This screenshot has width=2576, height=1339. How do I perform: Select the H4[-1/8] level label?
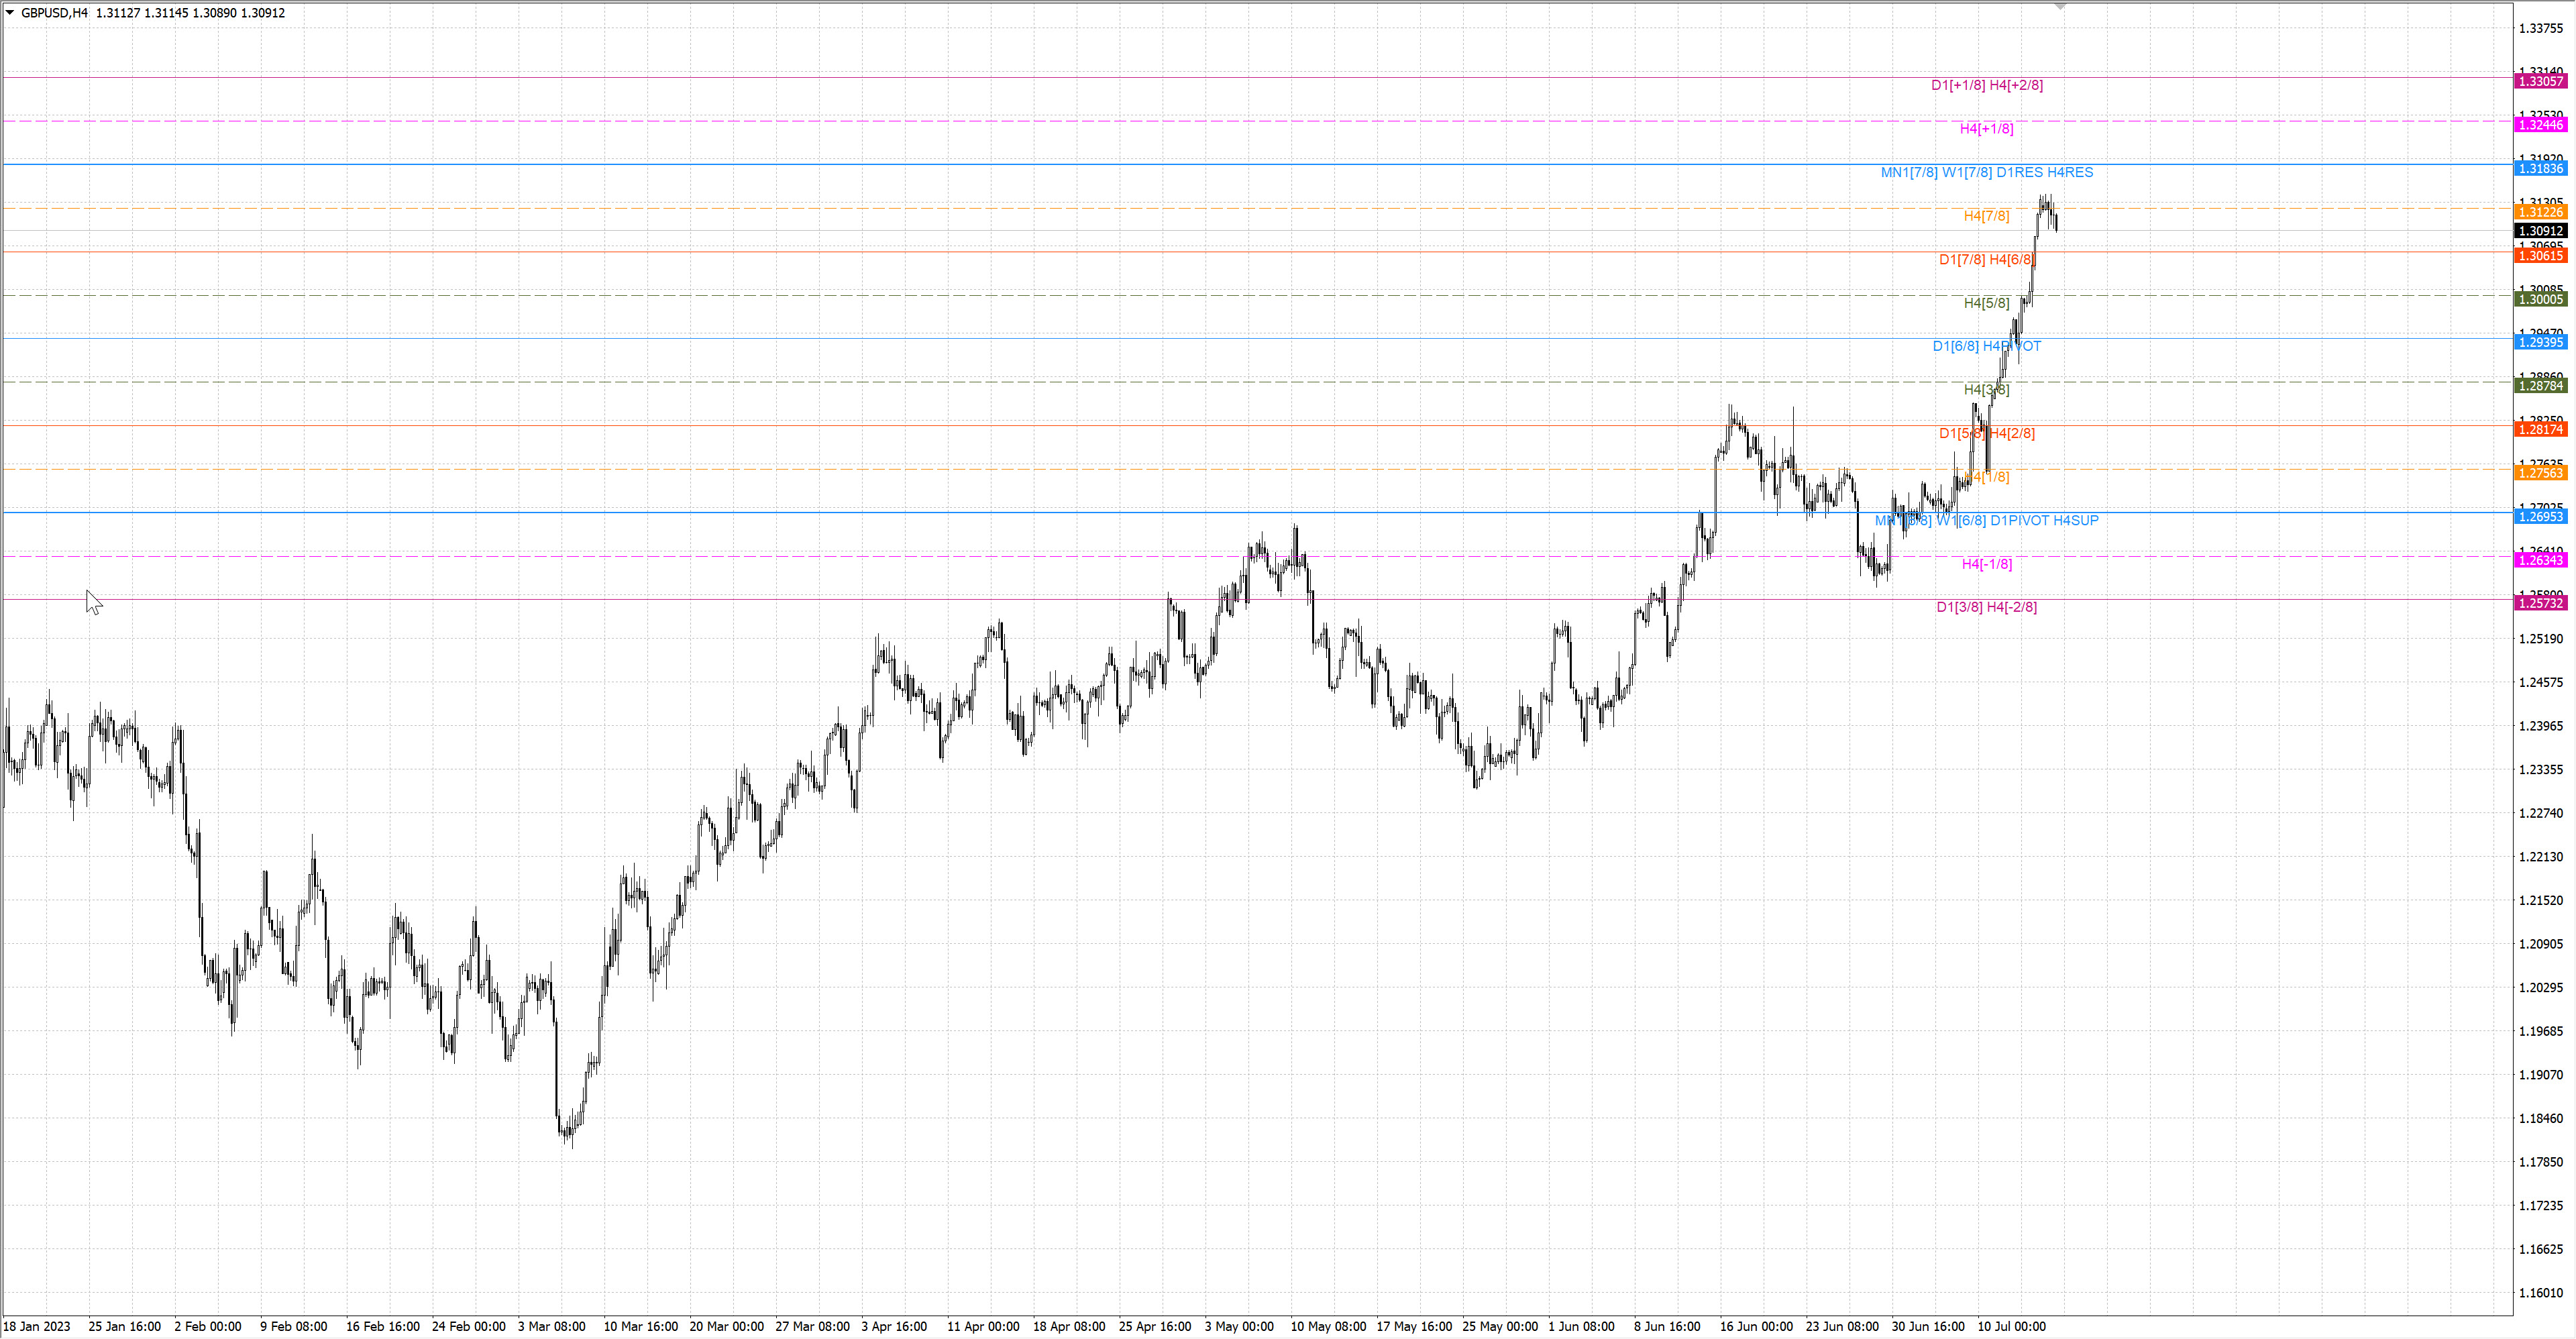pos(1986,564)
